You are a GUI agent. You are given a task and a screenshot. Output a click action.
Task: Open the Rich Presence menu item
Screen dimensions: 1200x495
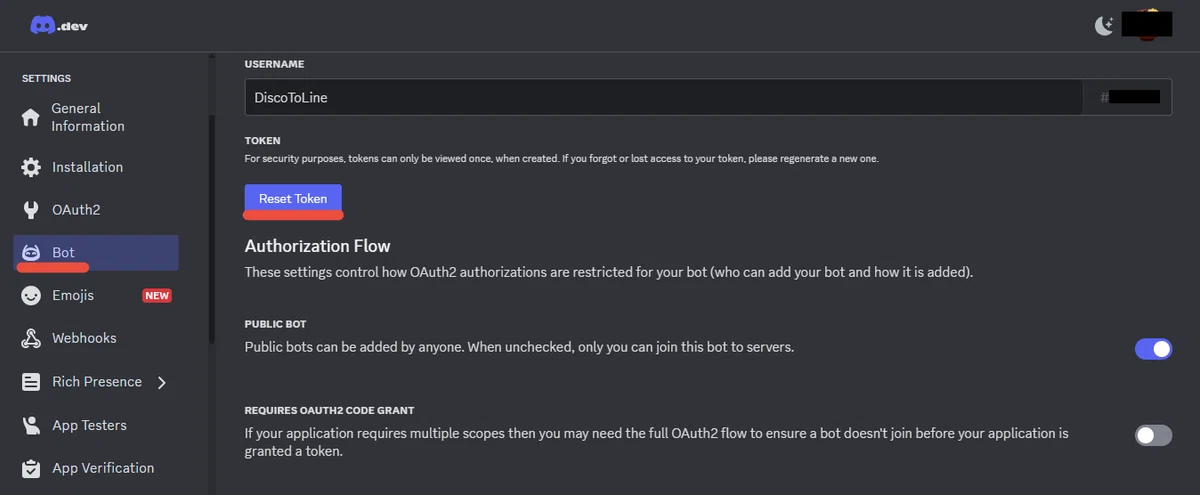point(96,382)
